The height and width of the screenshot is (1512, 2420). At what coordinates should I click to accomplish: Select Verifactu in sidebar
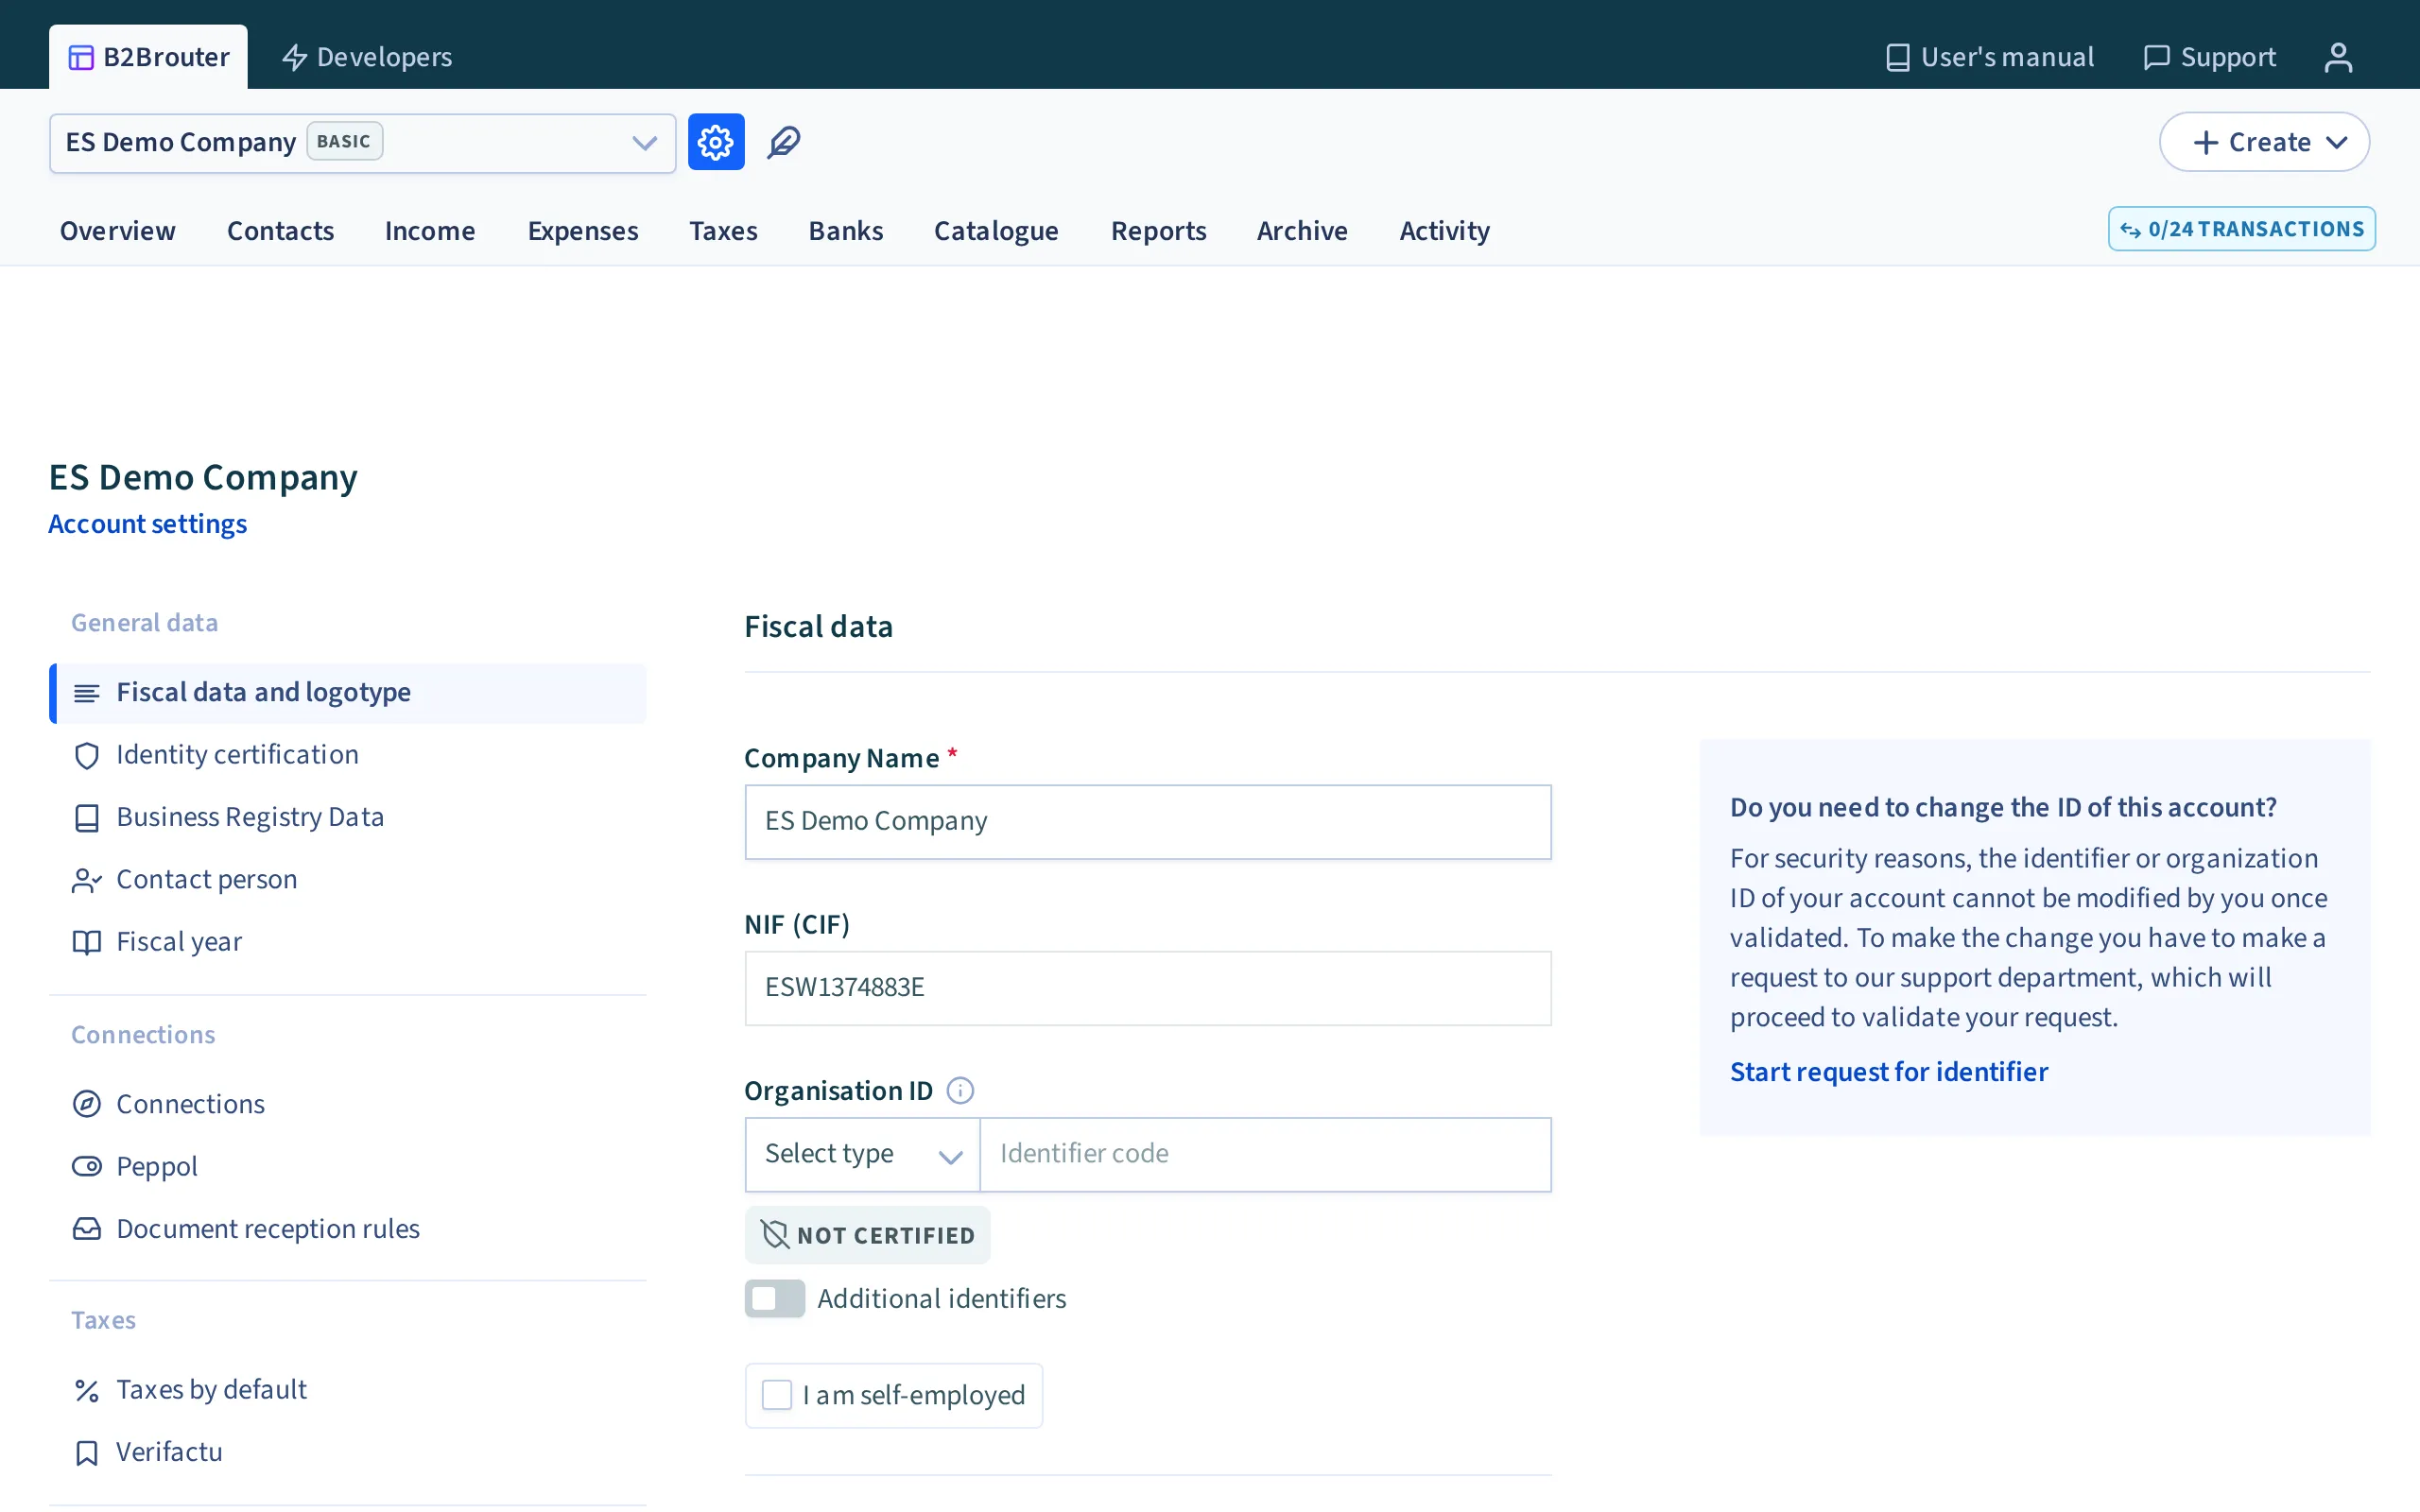tap(347, 1452)
